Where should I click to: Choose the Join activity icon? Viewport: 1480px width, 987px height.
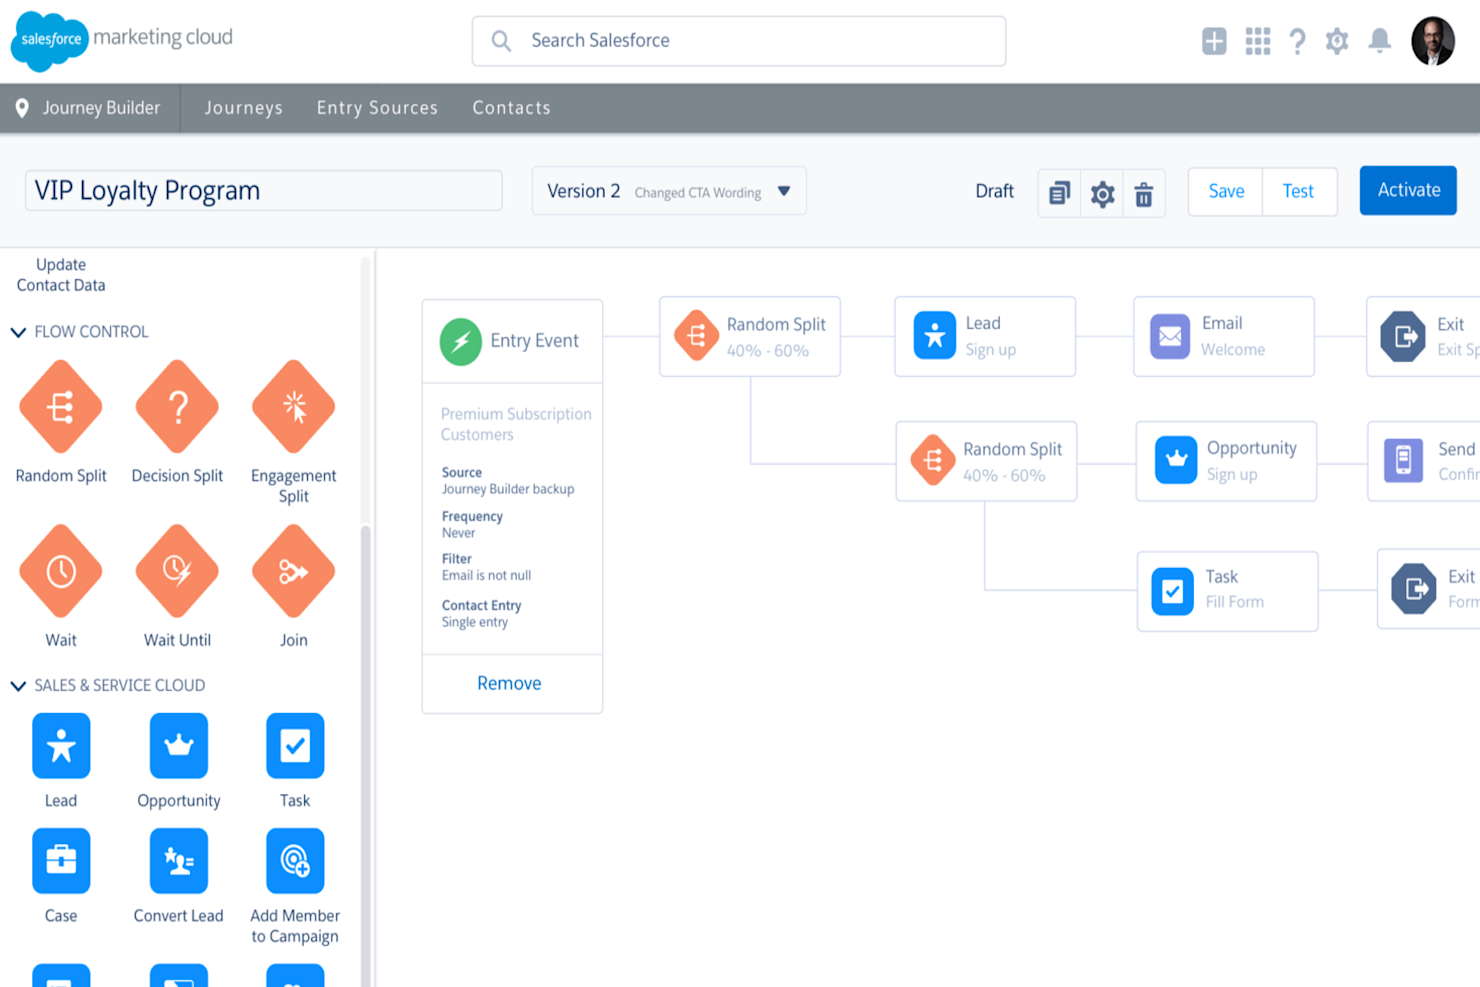[x=294, y=571]
